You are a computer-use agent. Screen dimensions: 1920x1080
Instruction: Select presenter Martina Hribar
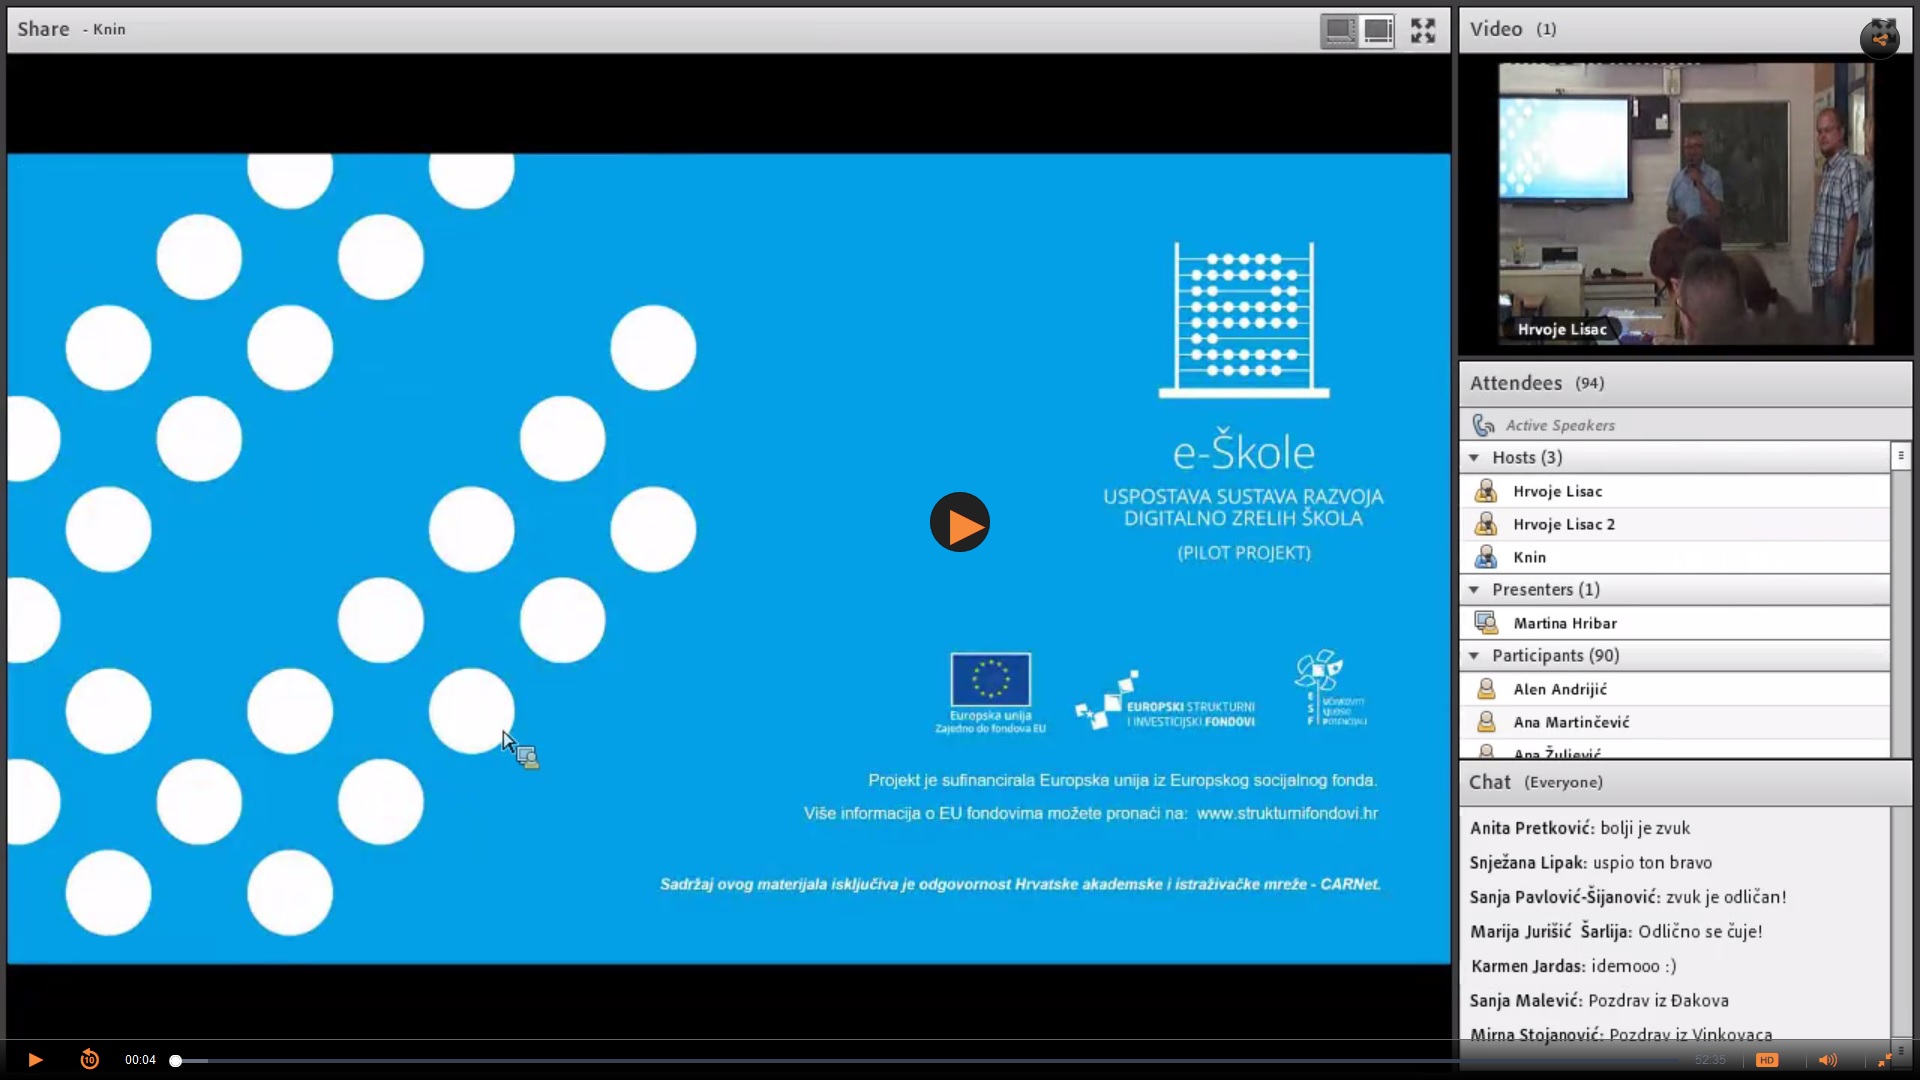pos(1675,623)
